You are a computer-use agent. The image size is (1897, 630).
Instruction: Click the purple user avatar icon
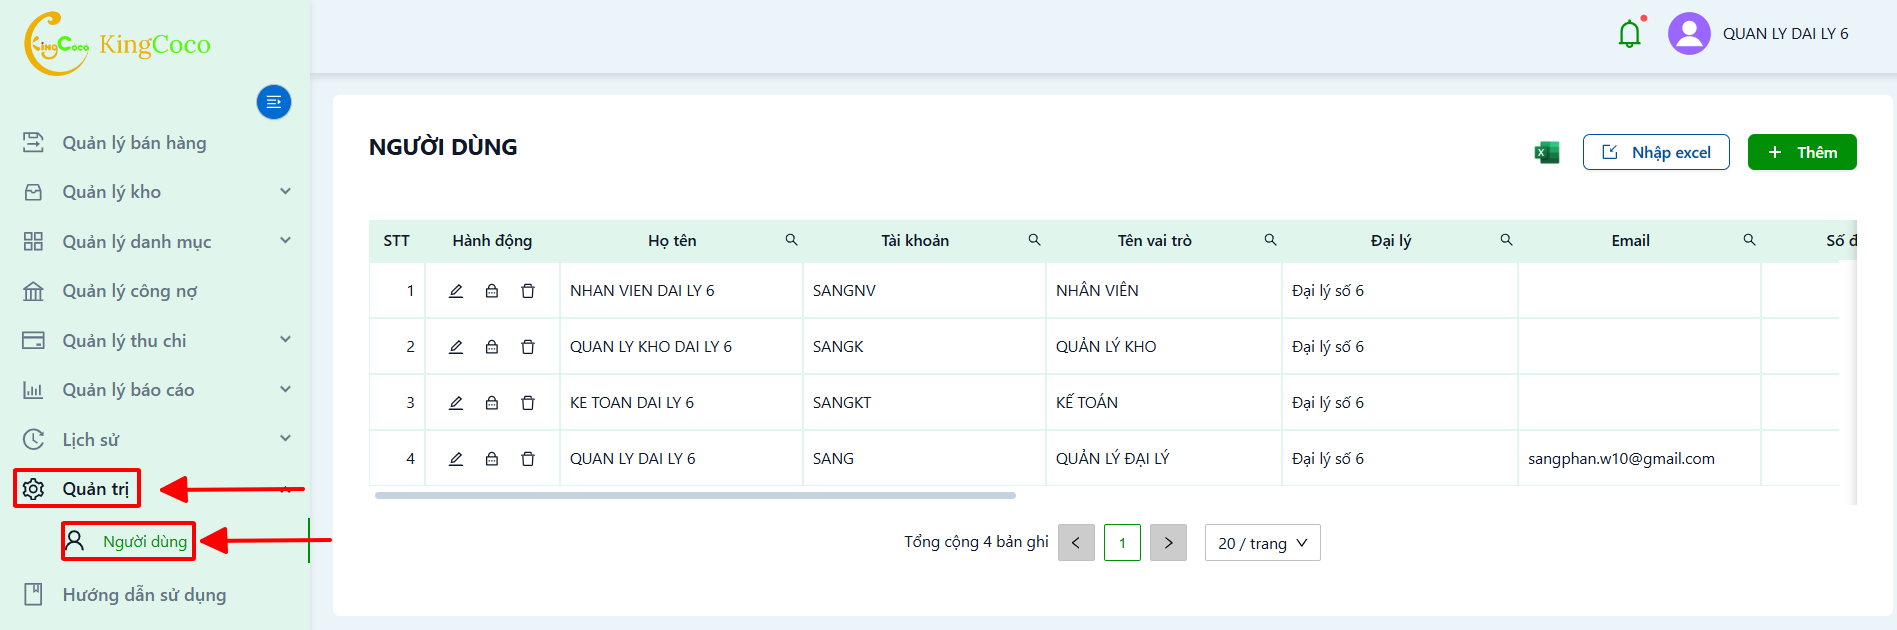(1689, 34)
